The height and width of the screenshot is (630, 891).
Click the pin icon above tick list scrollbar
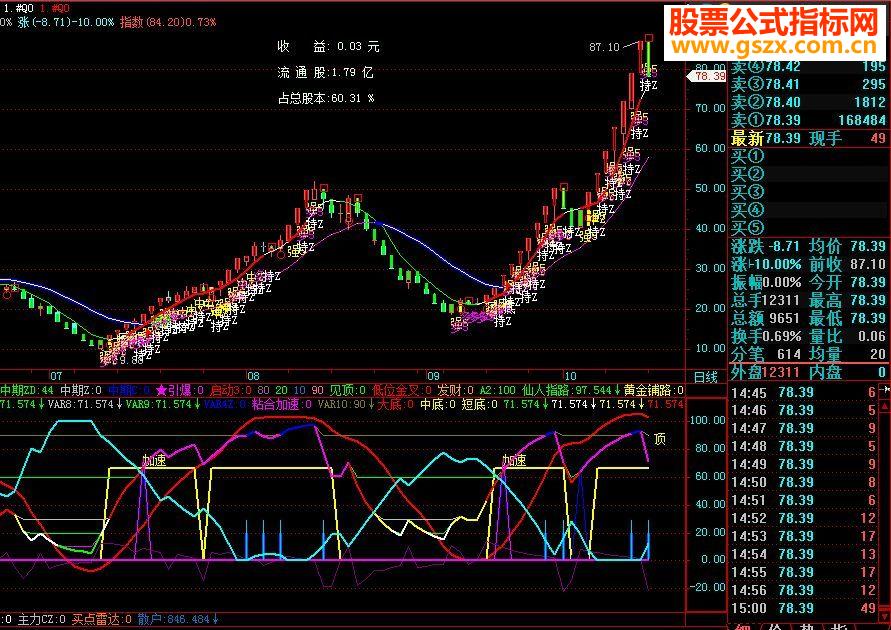pos(885,390)
